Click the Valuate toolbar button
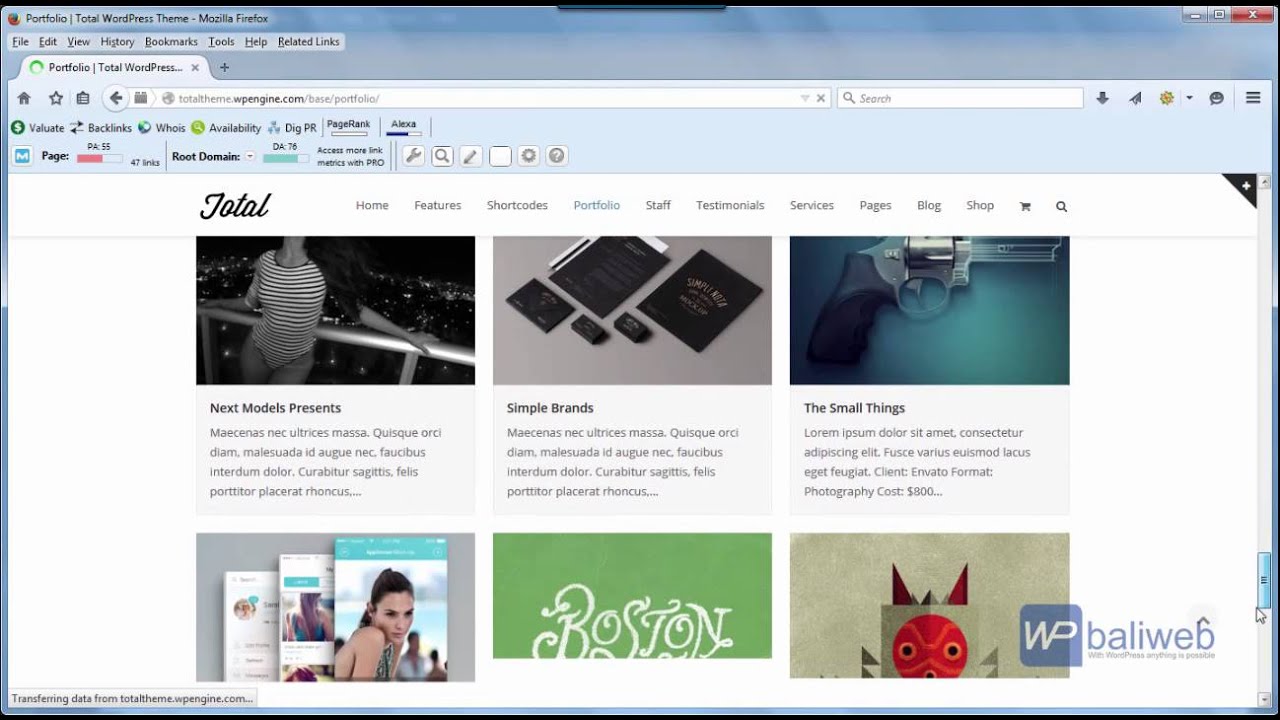Image resolution: width=1280 pixels, height=720 pixels. coord(38,128)
